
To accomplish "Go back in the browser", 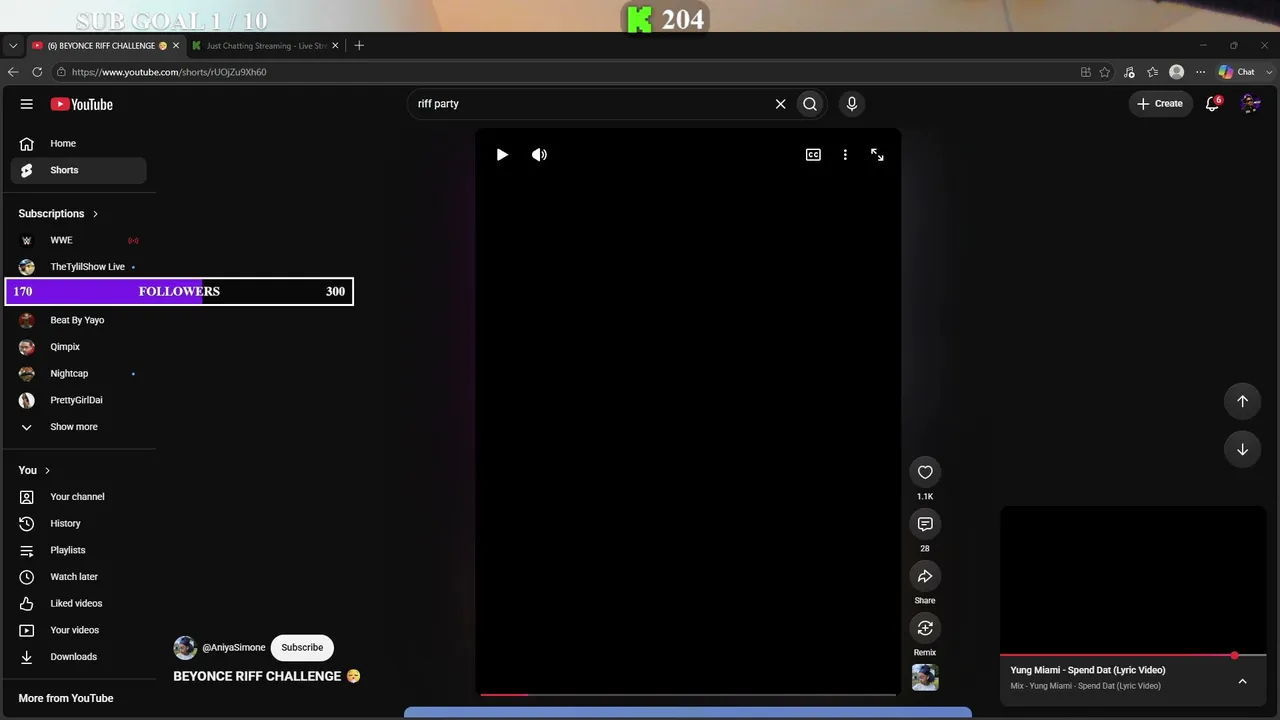I will point(13,72).
